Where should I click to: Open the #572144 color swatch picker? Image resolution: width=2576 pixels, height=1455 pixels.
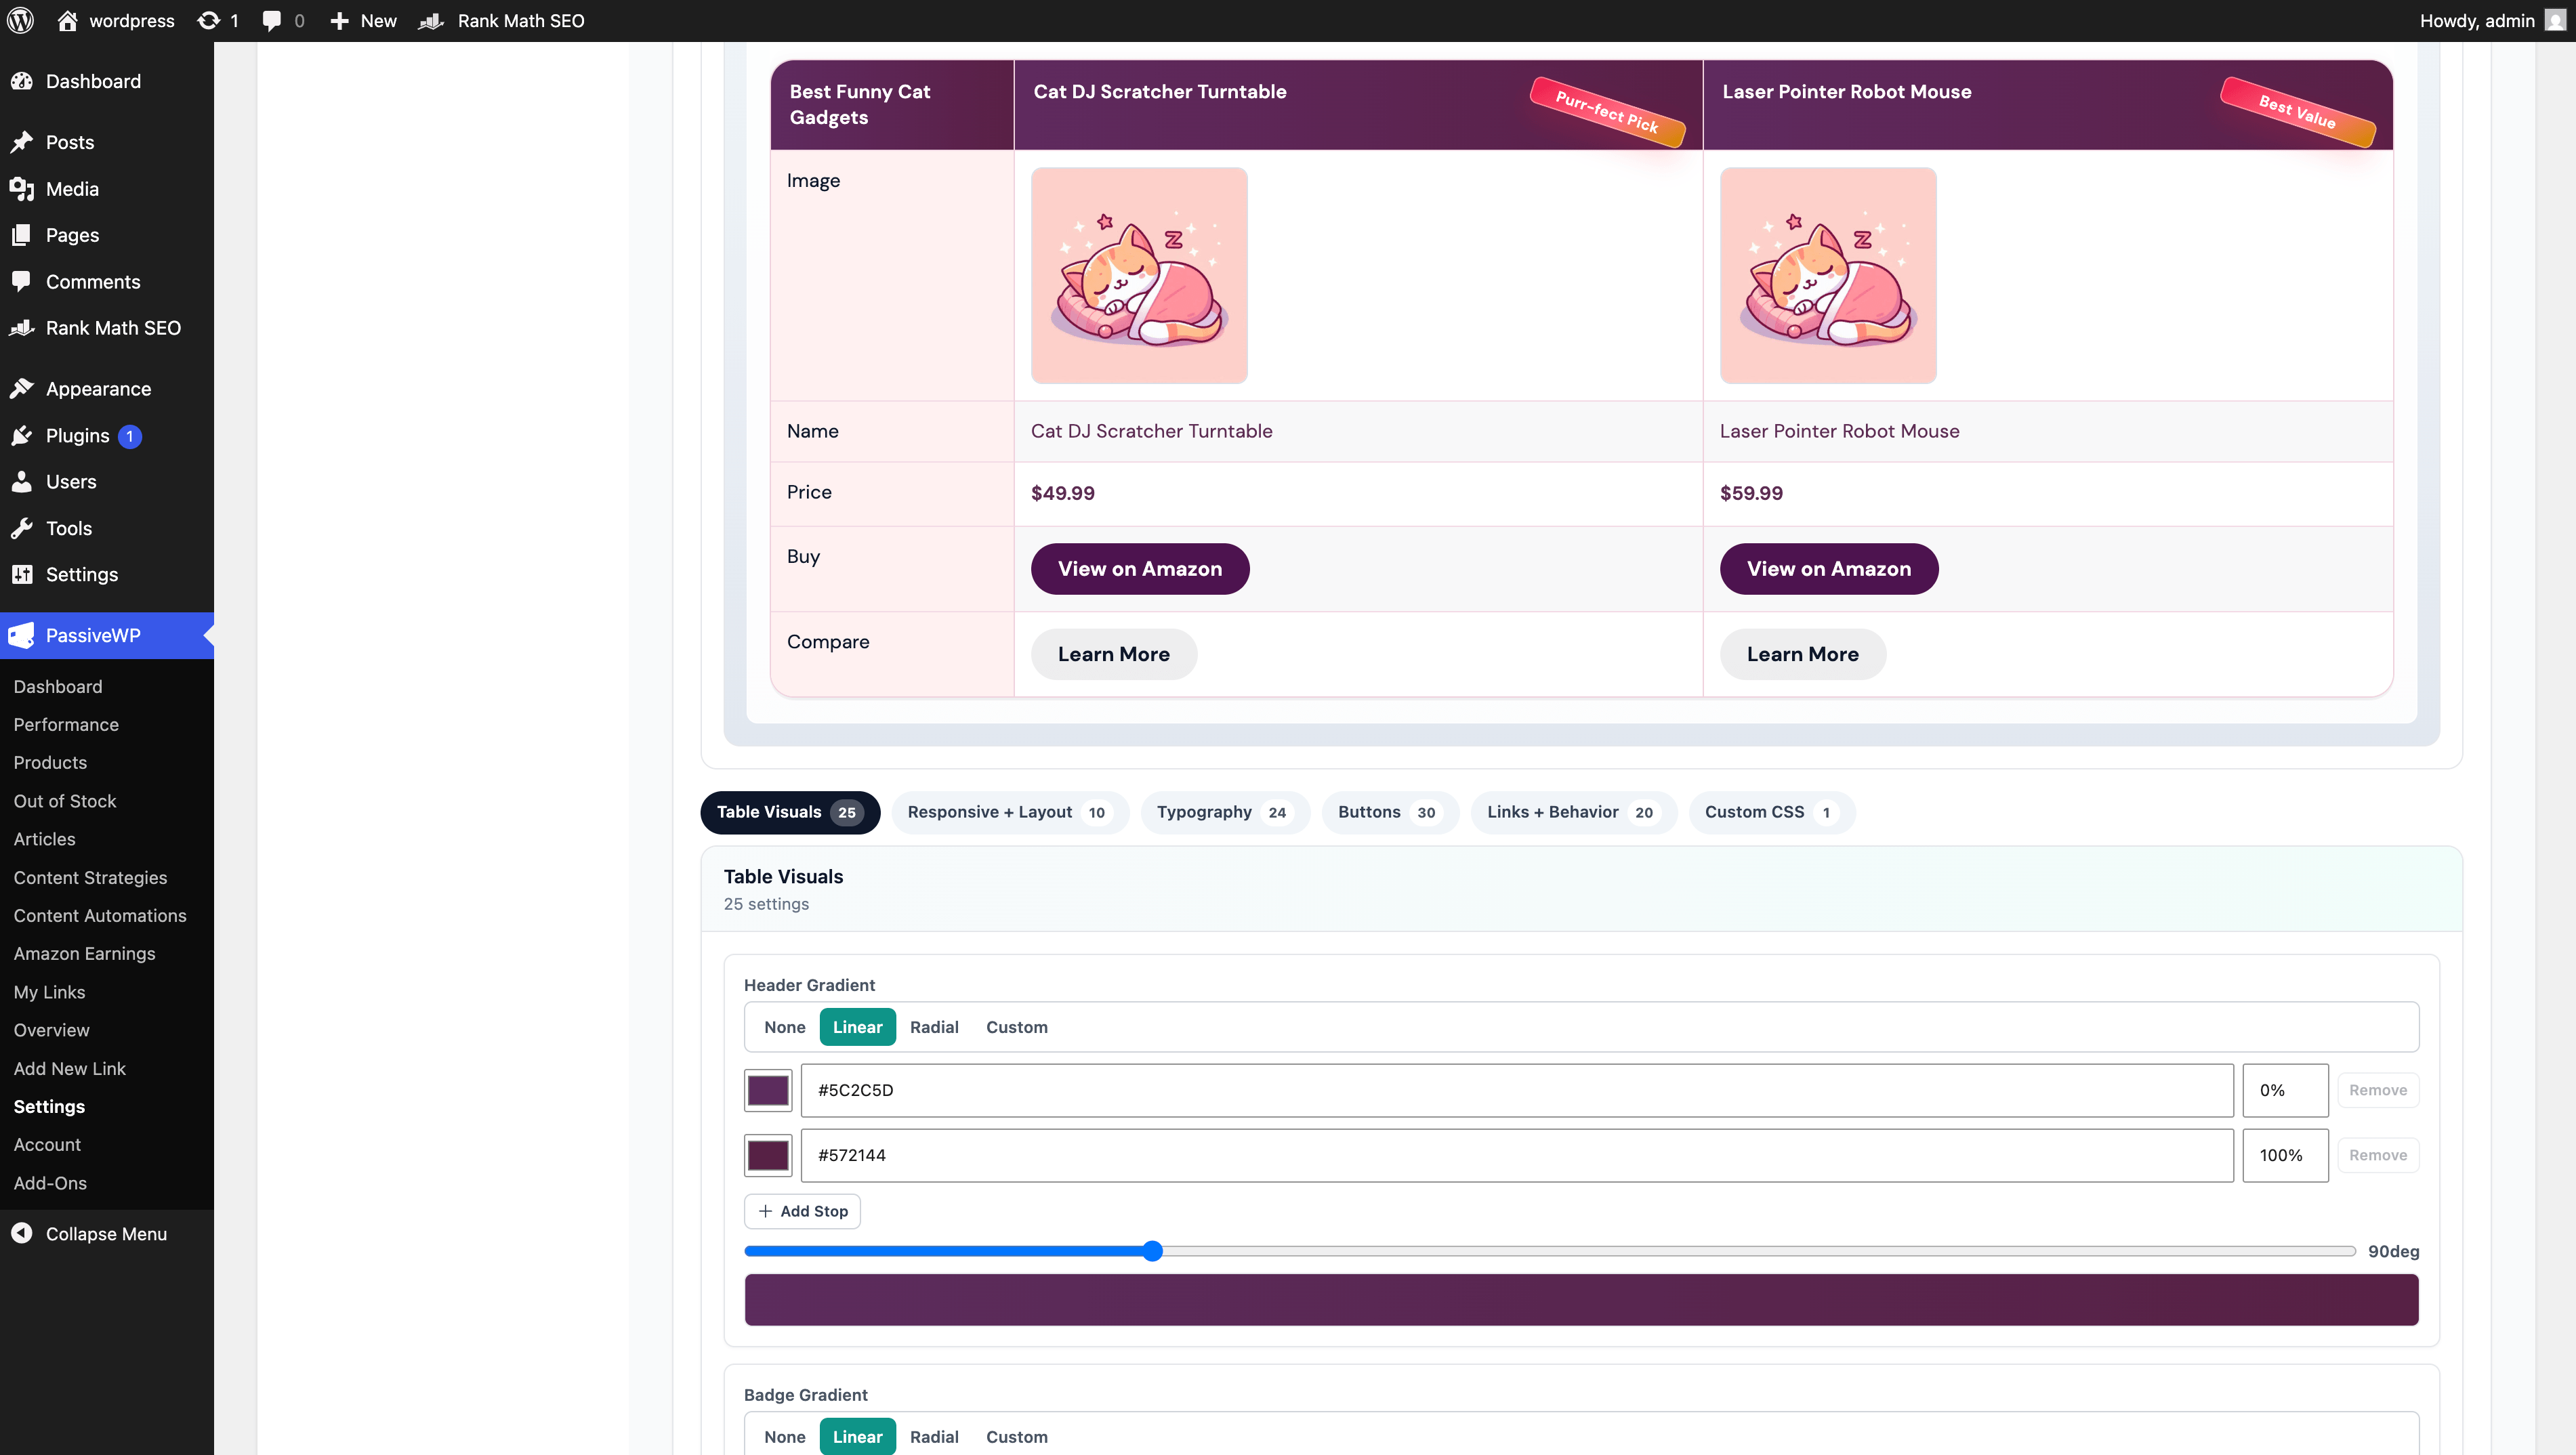coord(767,1155)
